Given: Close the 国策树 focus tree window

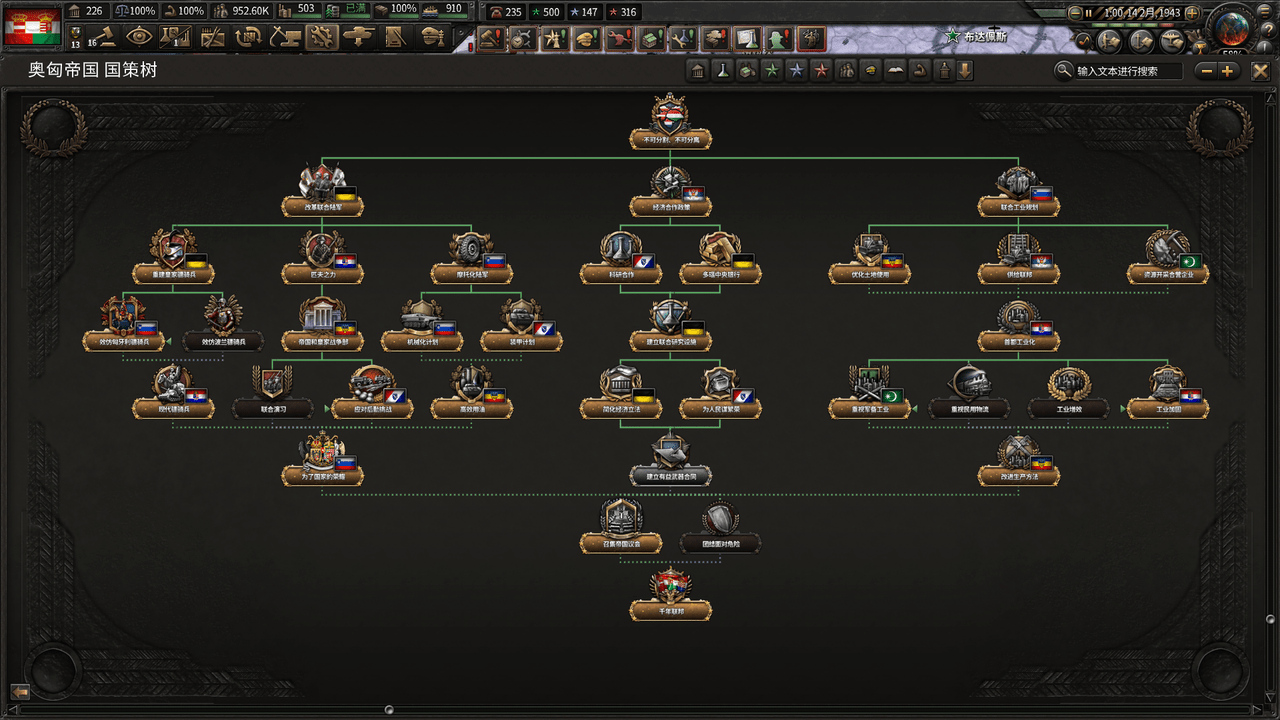Looking at the screenshot, I should tap(1260, 71).
